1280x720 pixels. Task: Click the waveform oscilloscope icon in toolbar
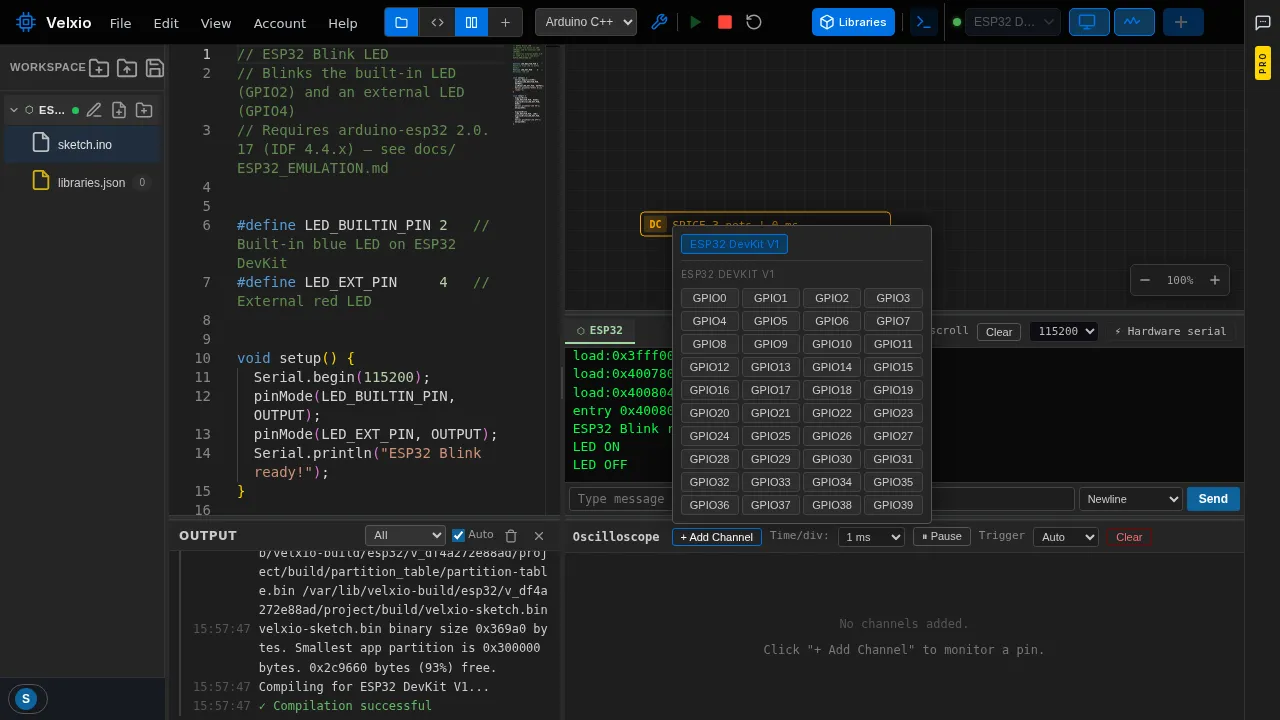coord(1134,22)
